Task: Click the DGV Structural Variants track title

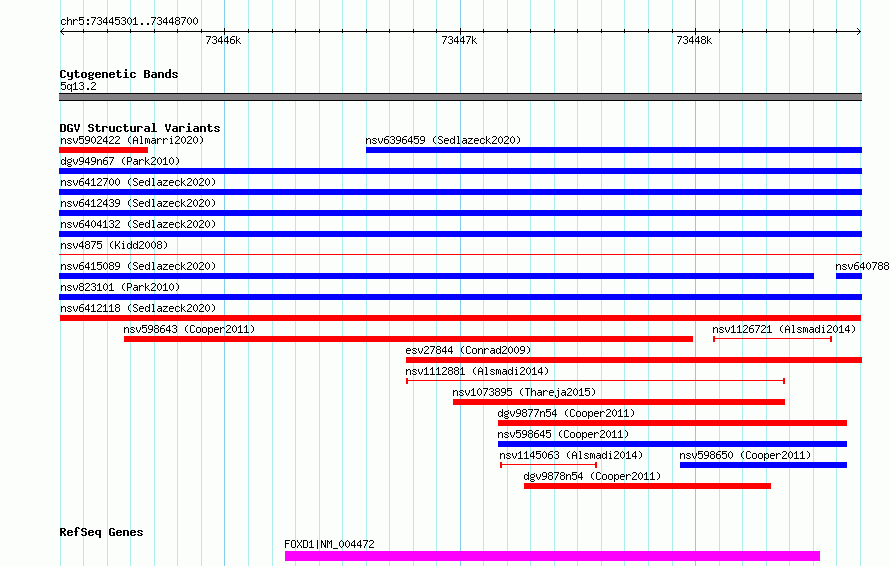Action: click(140, 128)
